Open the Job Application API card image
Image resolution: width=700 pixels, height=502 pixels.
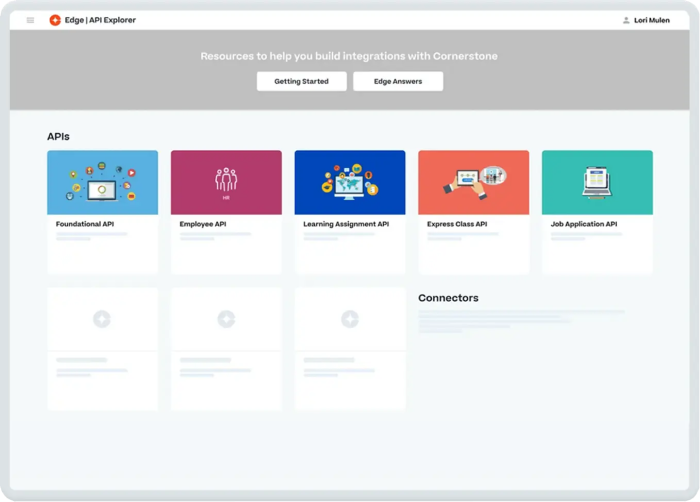click(x=597, y=182)
